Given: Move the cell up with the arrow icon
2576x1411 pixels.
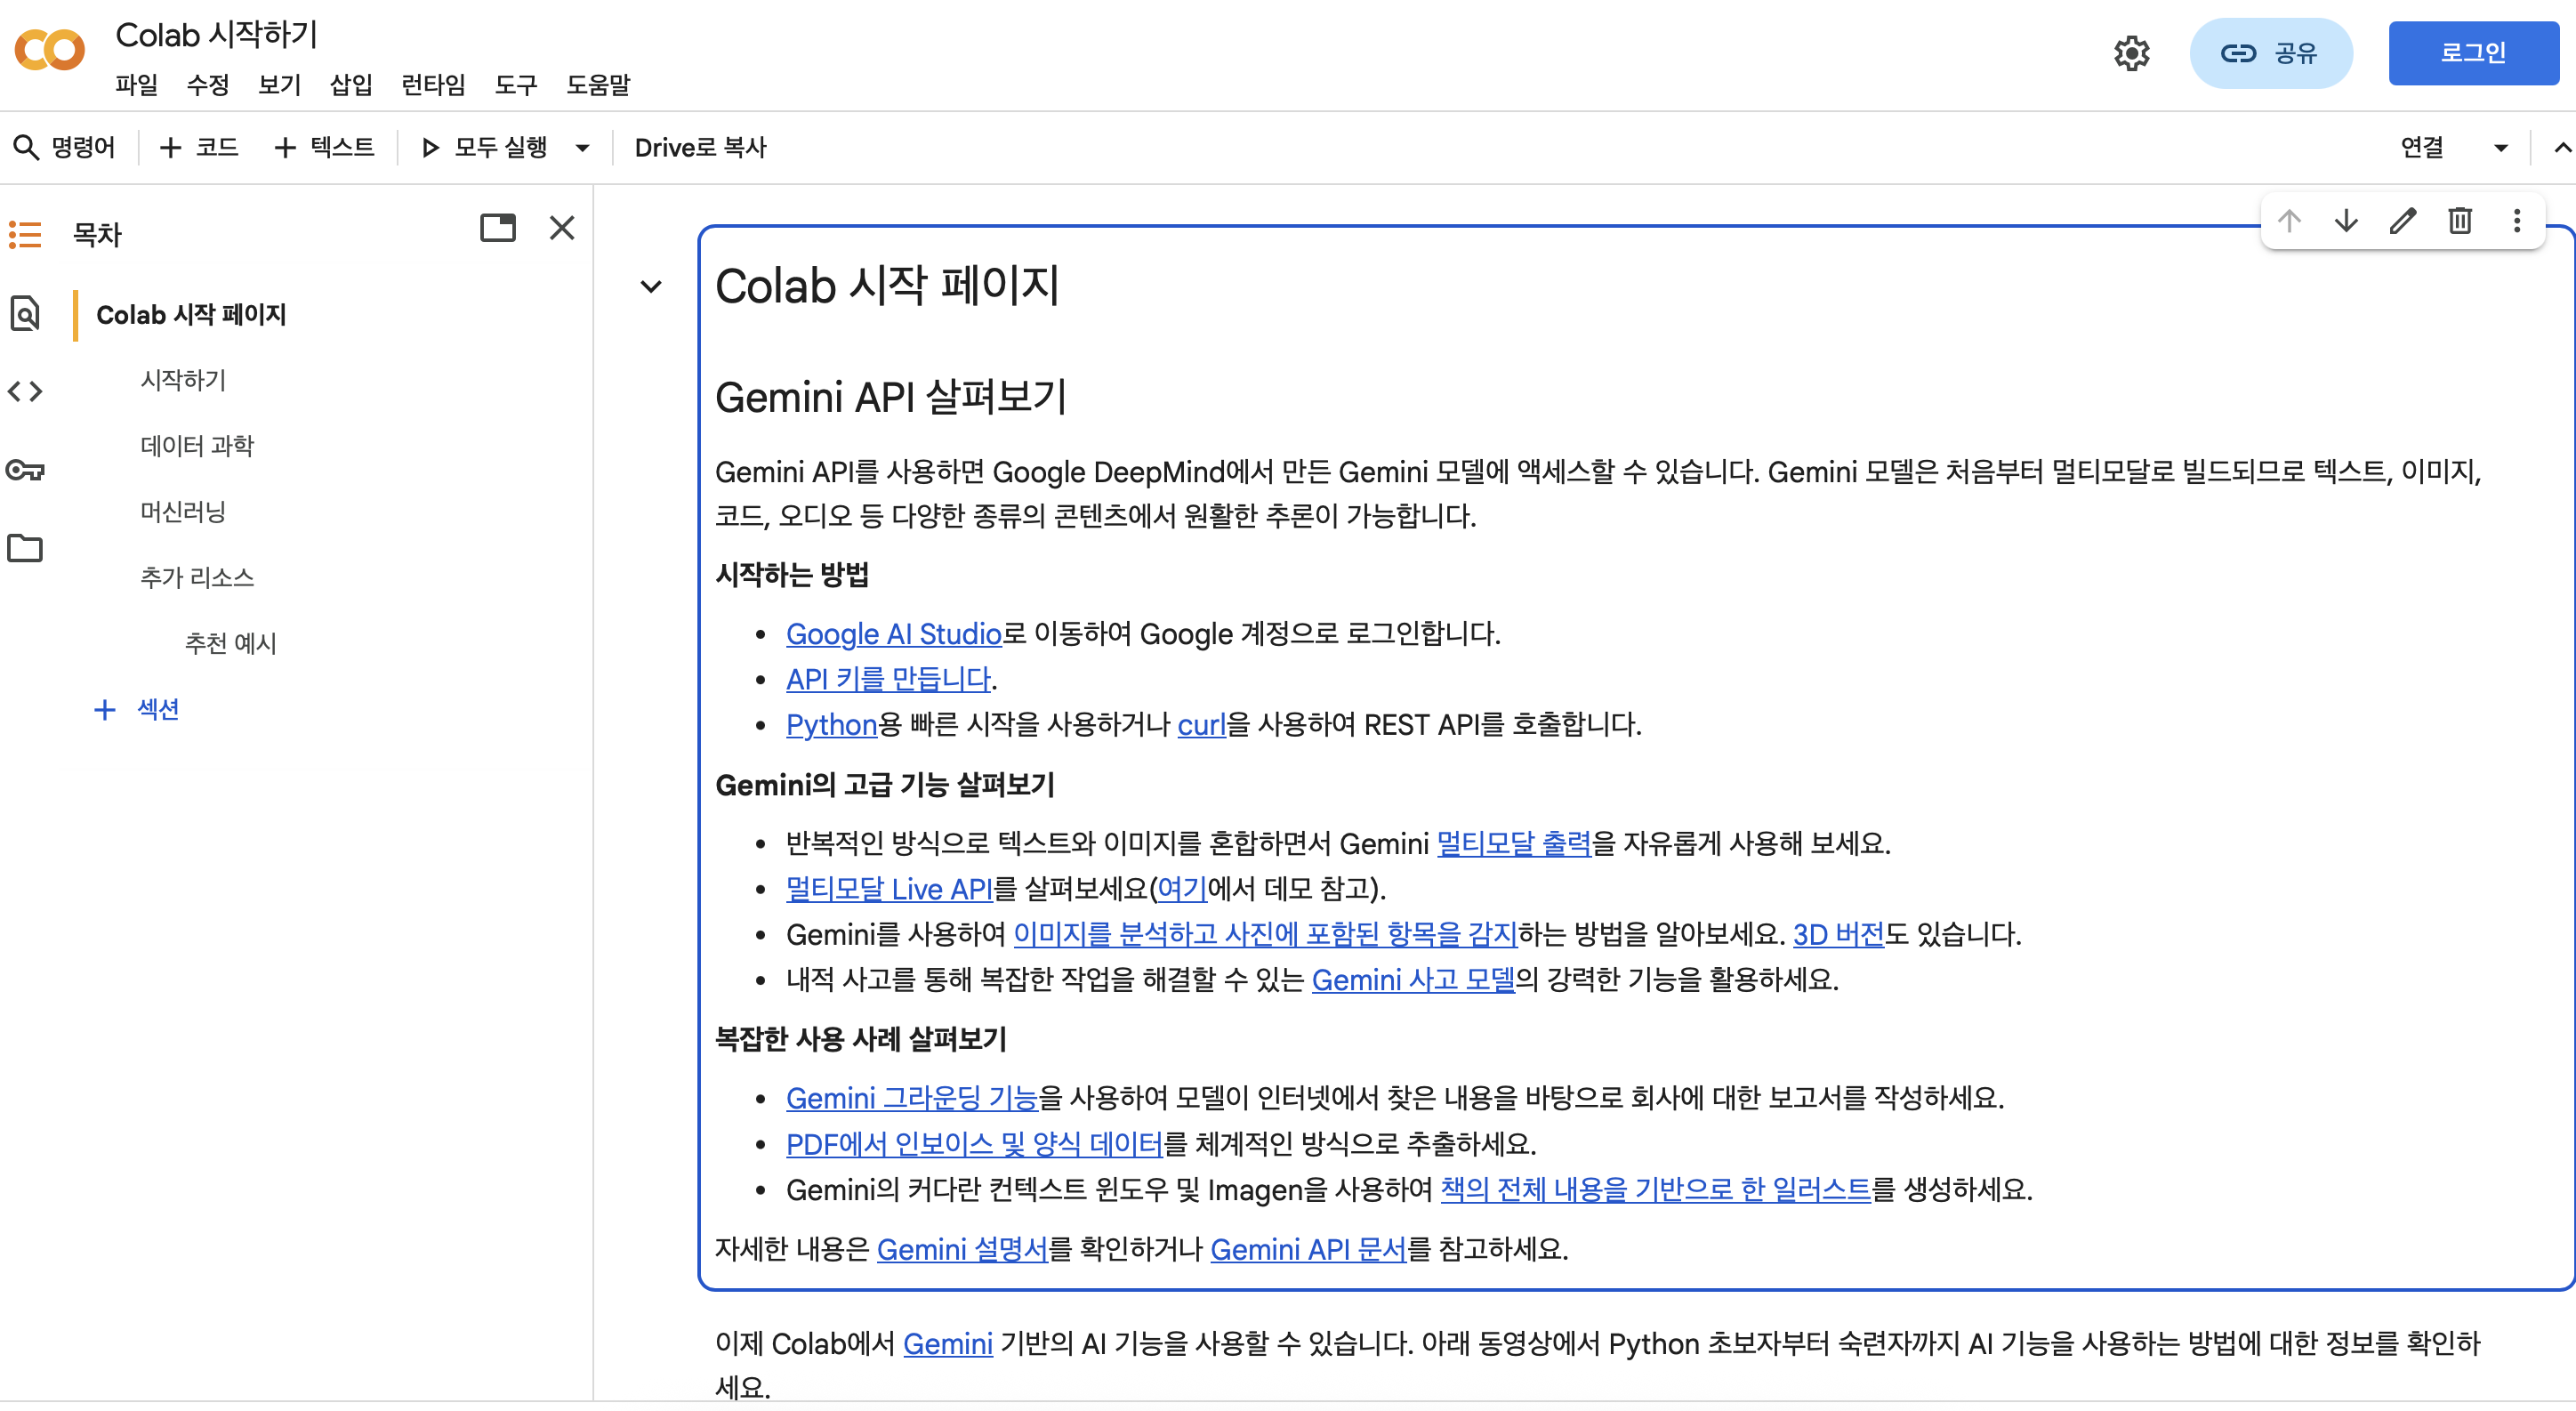Looking at the screenshot, I should pyautogui.click(x=2289, y=221).
